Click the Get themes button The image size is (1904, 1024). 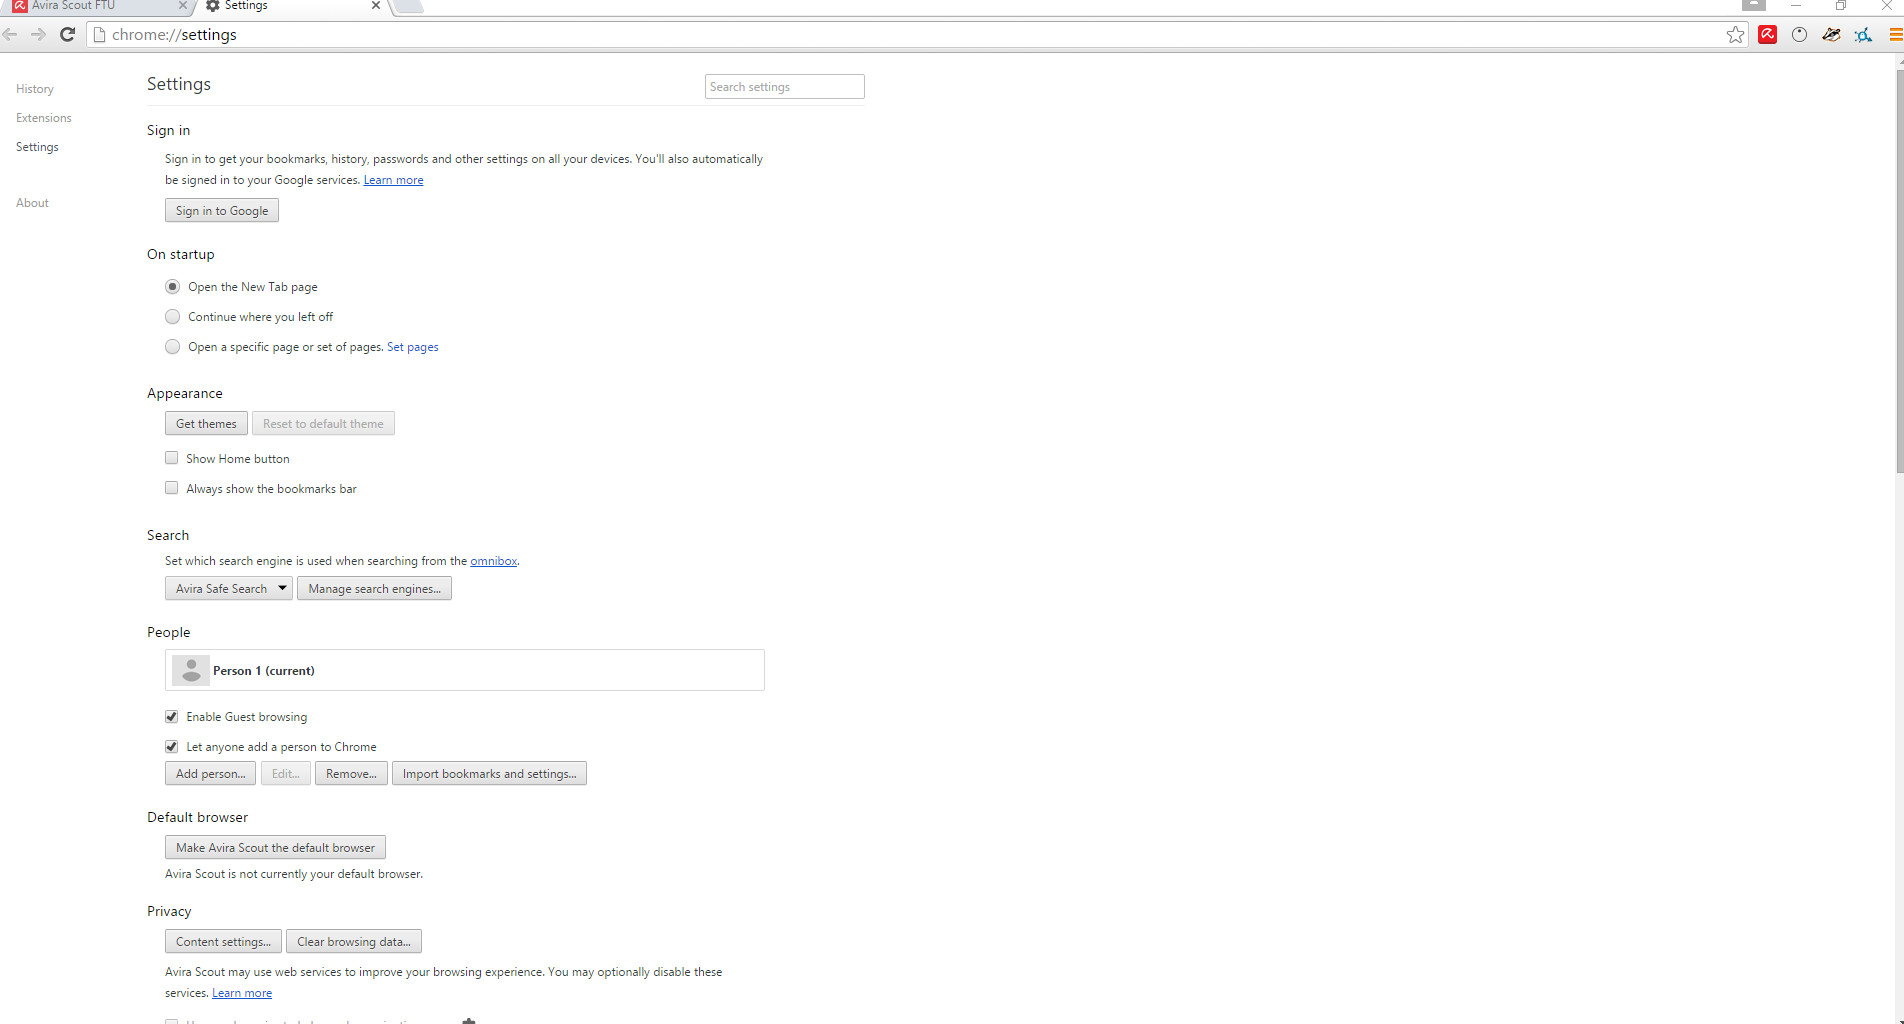206,424
